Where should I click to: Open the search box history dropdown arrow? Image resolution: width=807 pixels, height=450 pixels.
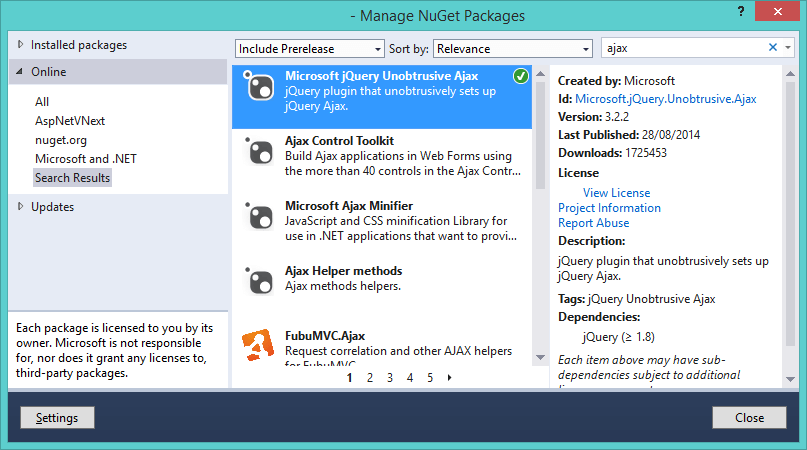(788, 47)
